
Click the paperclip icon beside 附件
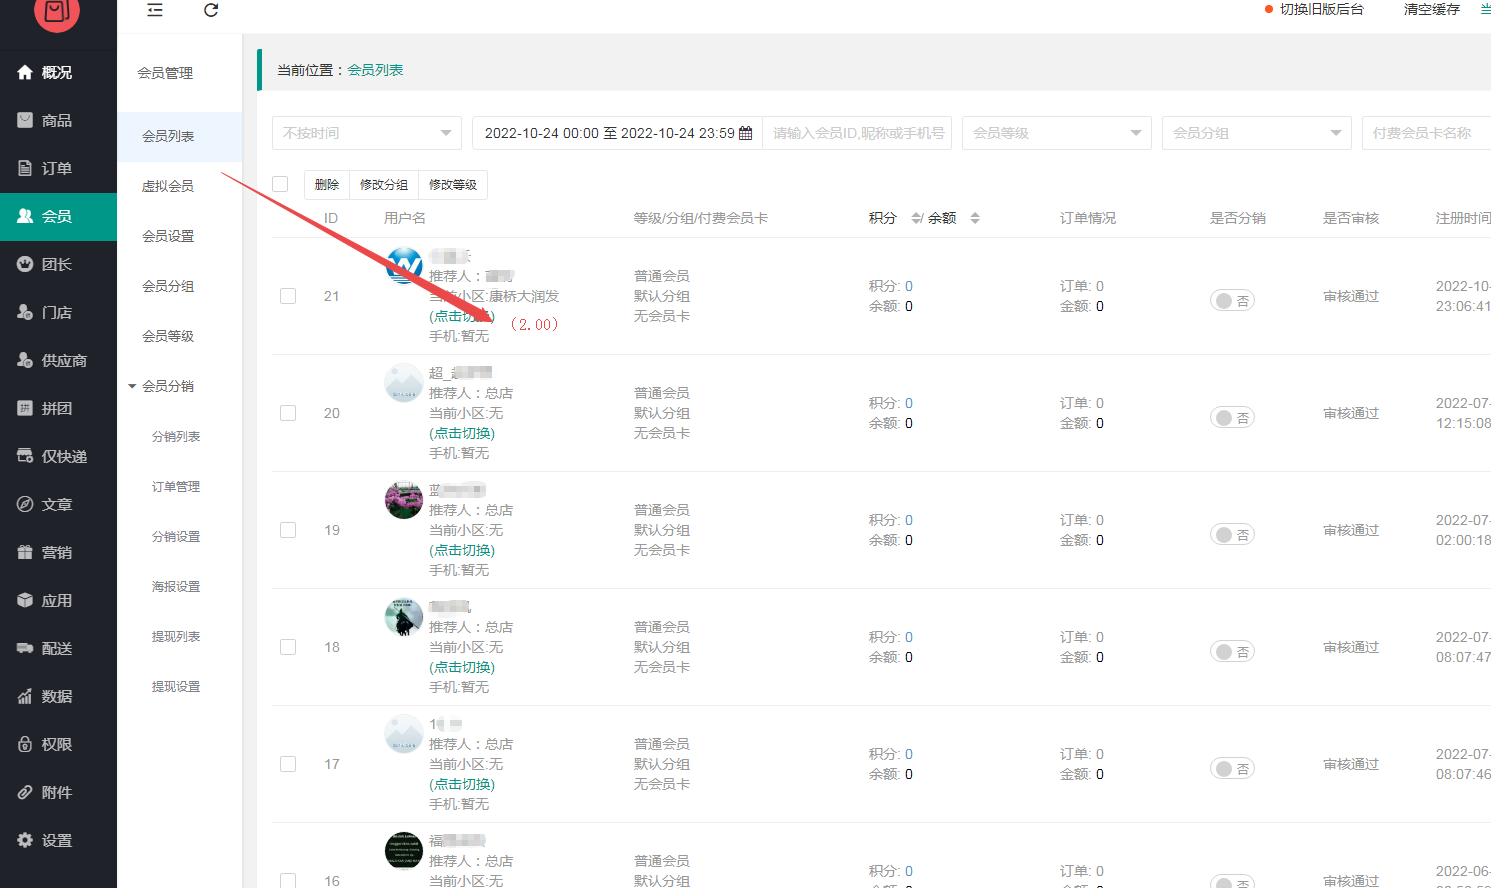[25, 792]
